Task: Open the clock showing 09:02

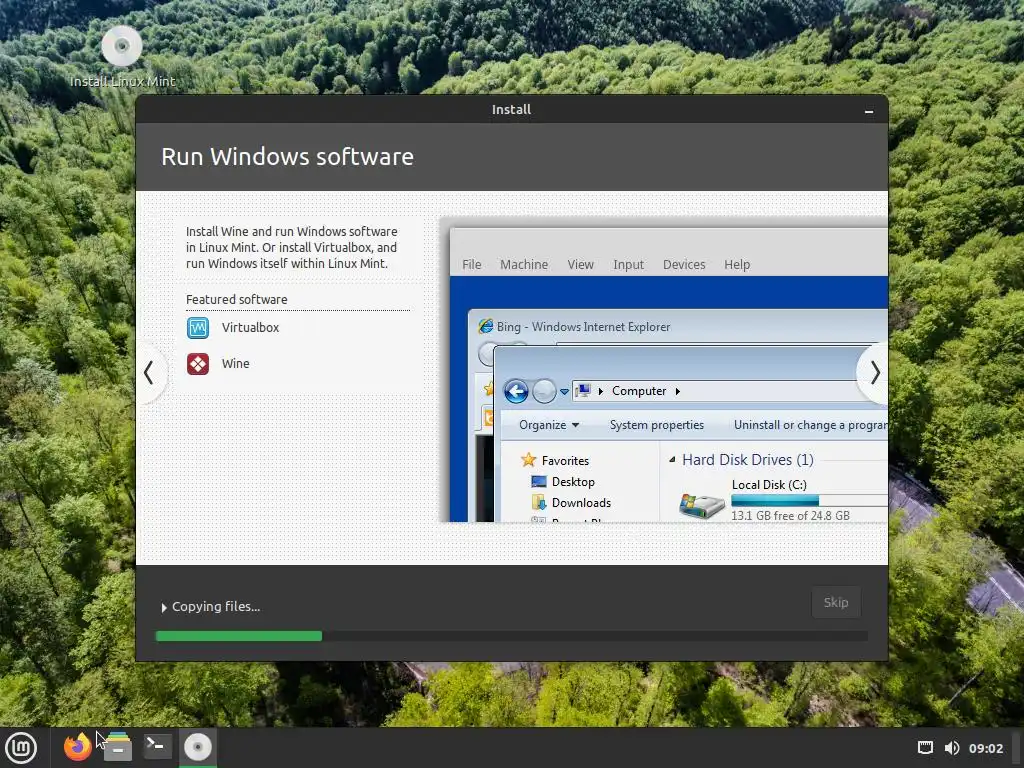Action: [x=985, y=748]
